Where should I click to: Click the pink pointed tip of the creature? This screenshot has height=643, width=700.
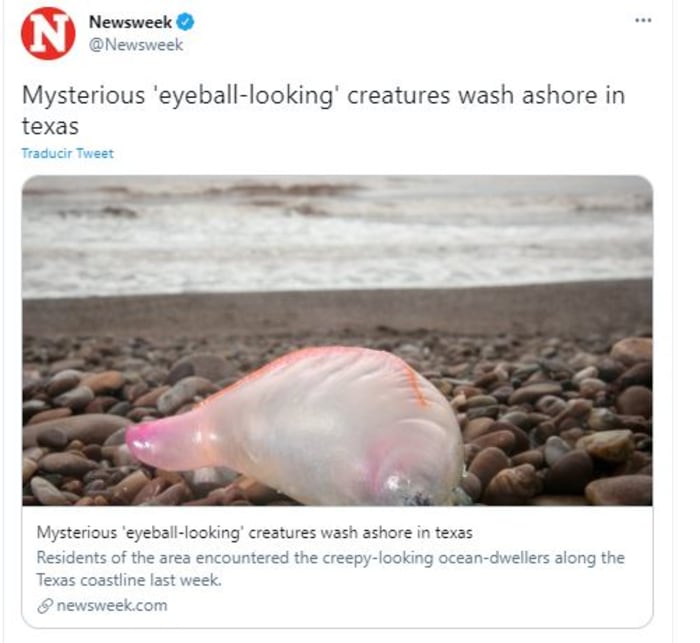(x=143, y=442)
